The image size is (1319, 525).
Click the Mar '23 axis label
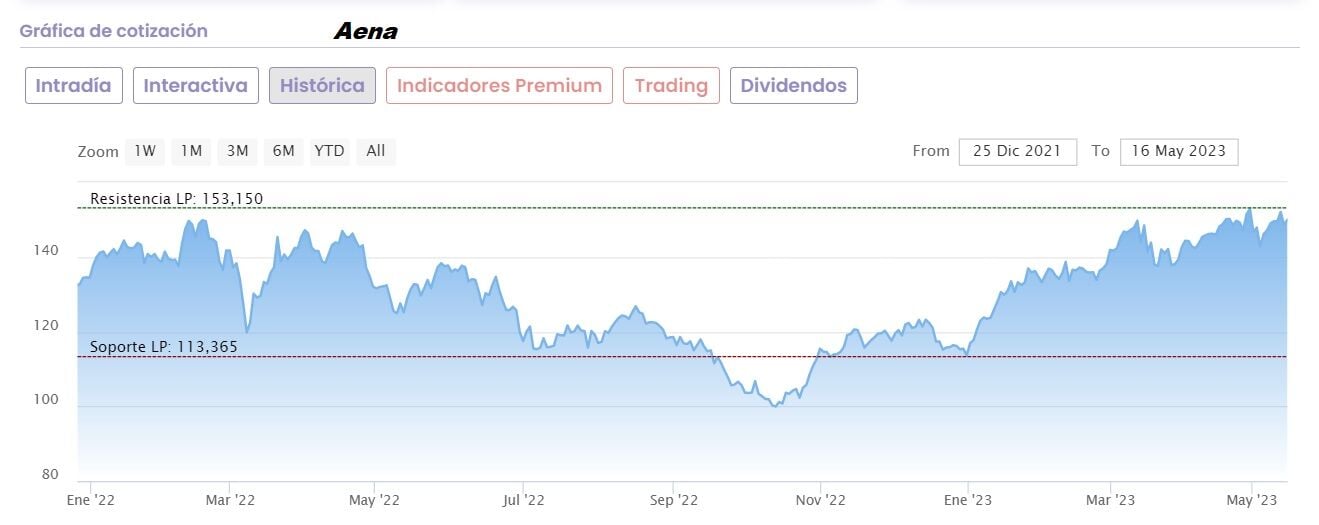(x=1110, y=498)
